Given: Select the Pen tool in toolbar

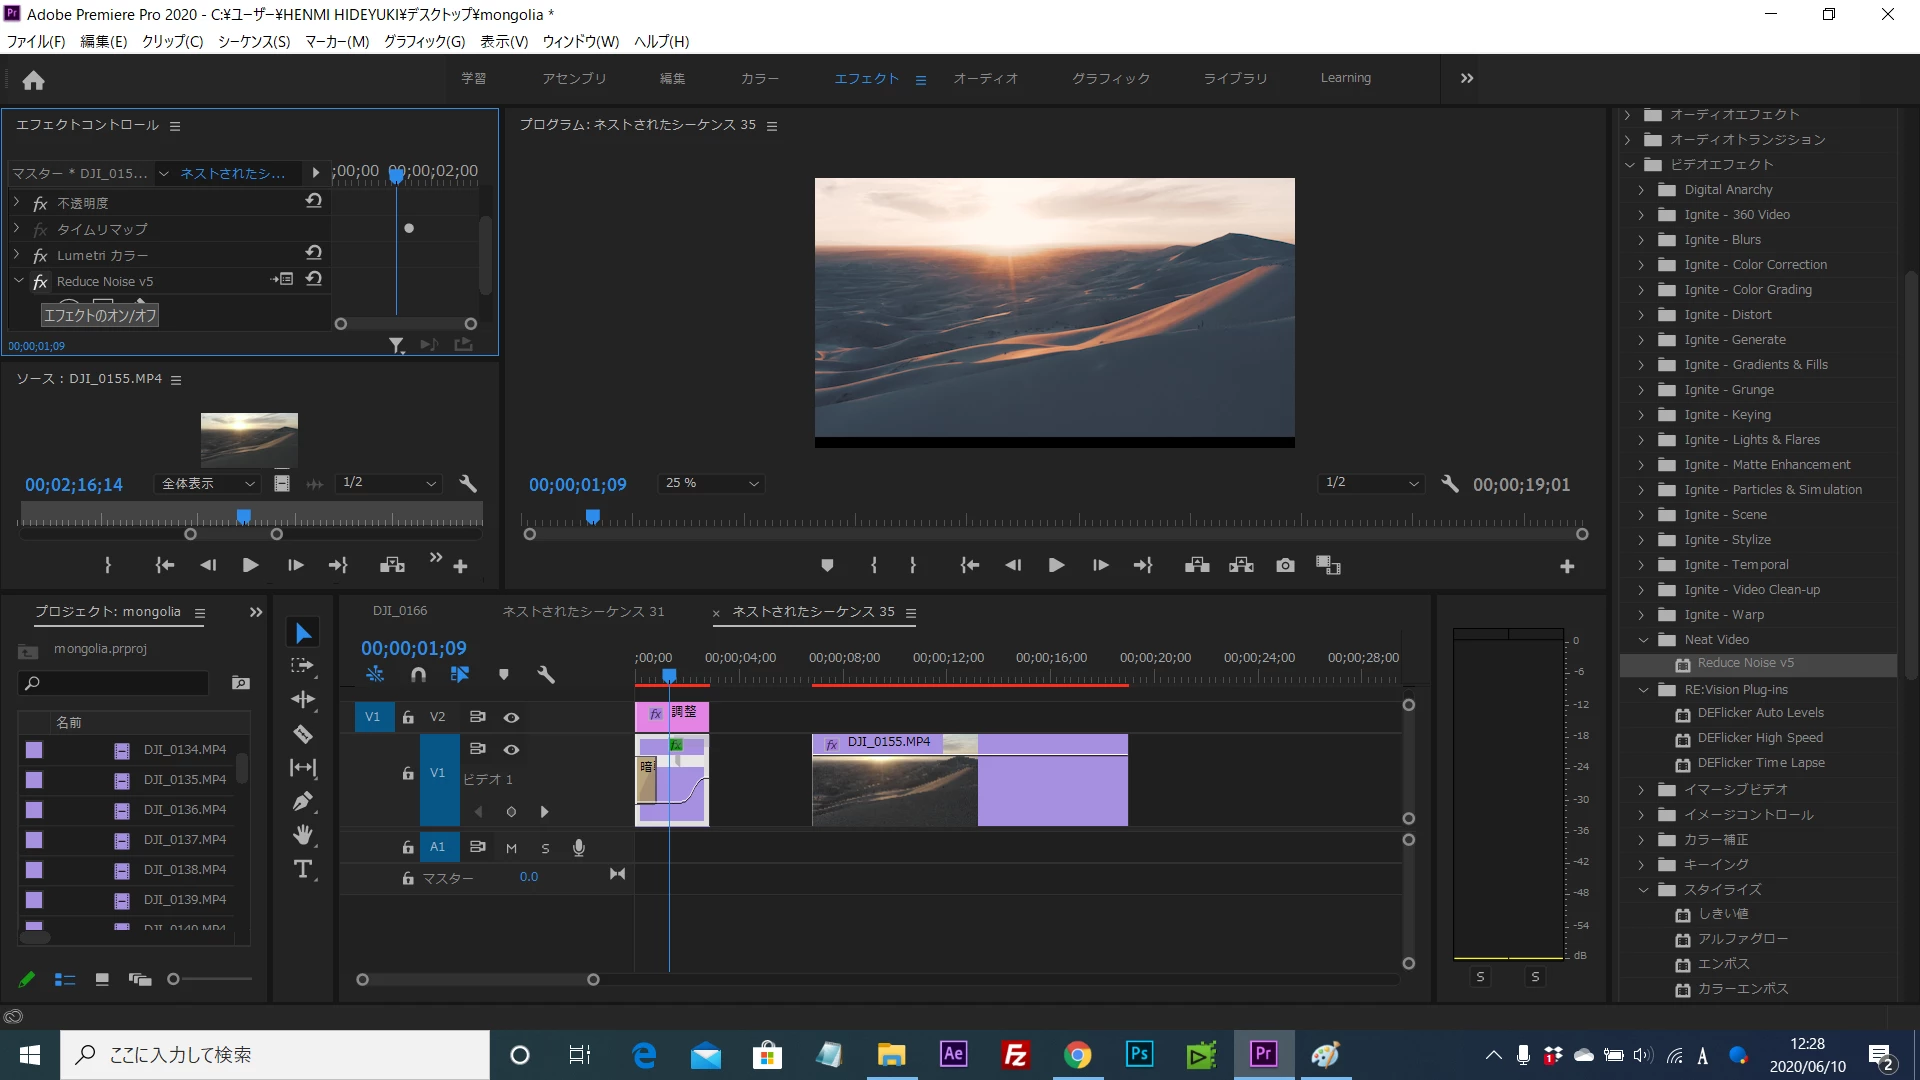Looking at the screenshot, I should 303,802.
